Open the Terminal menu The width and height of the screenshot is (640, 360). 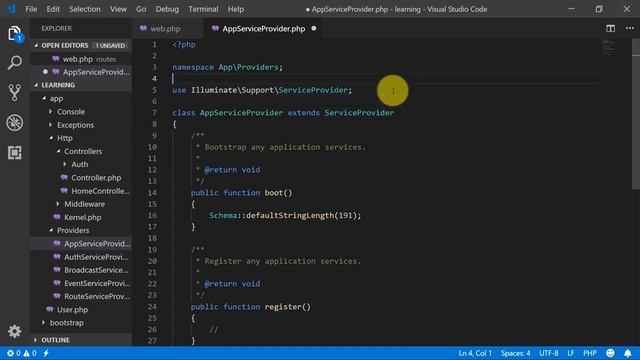click(203, 9)
